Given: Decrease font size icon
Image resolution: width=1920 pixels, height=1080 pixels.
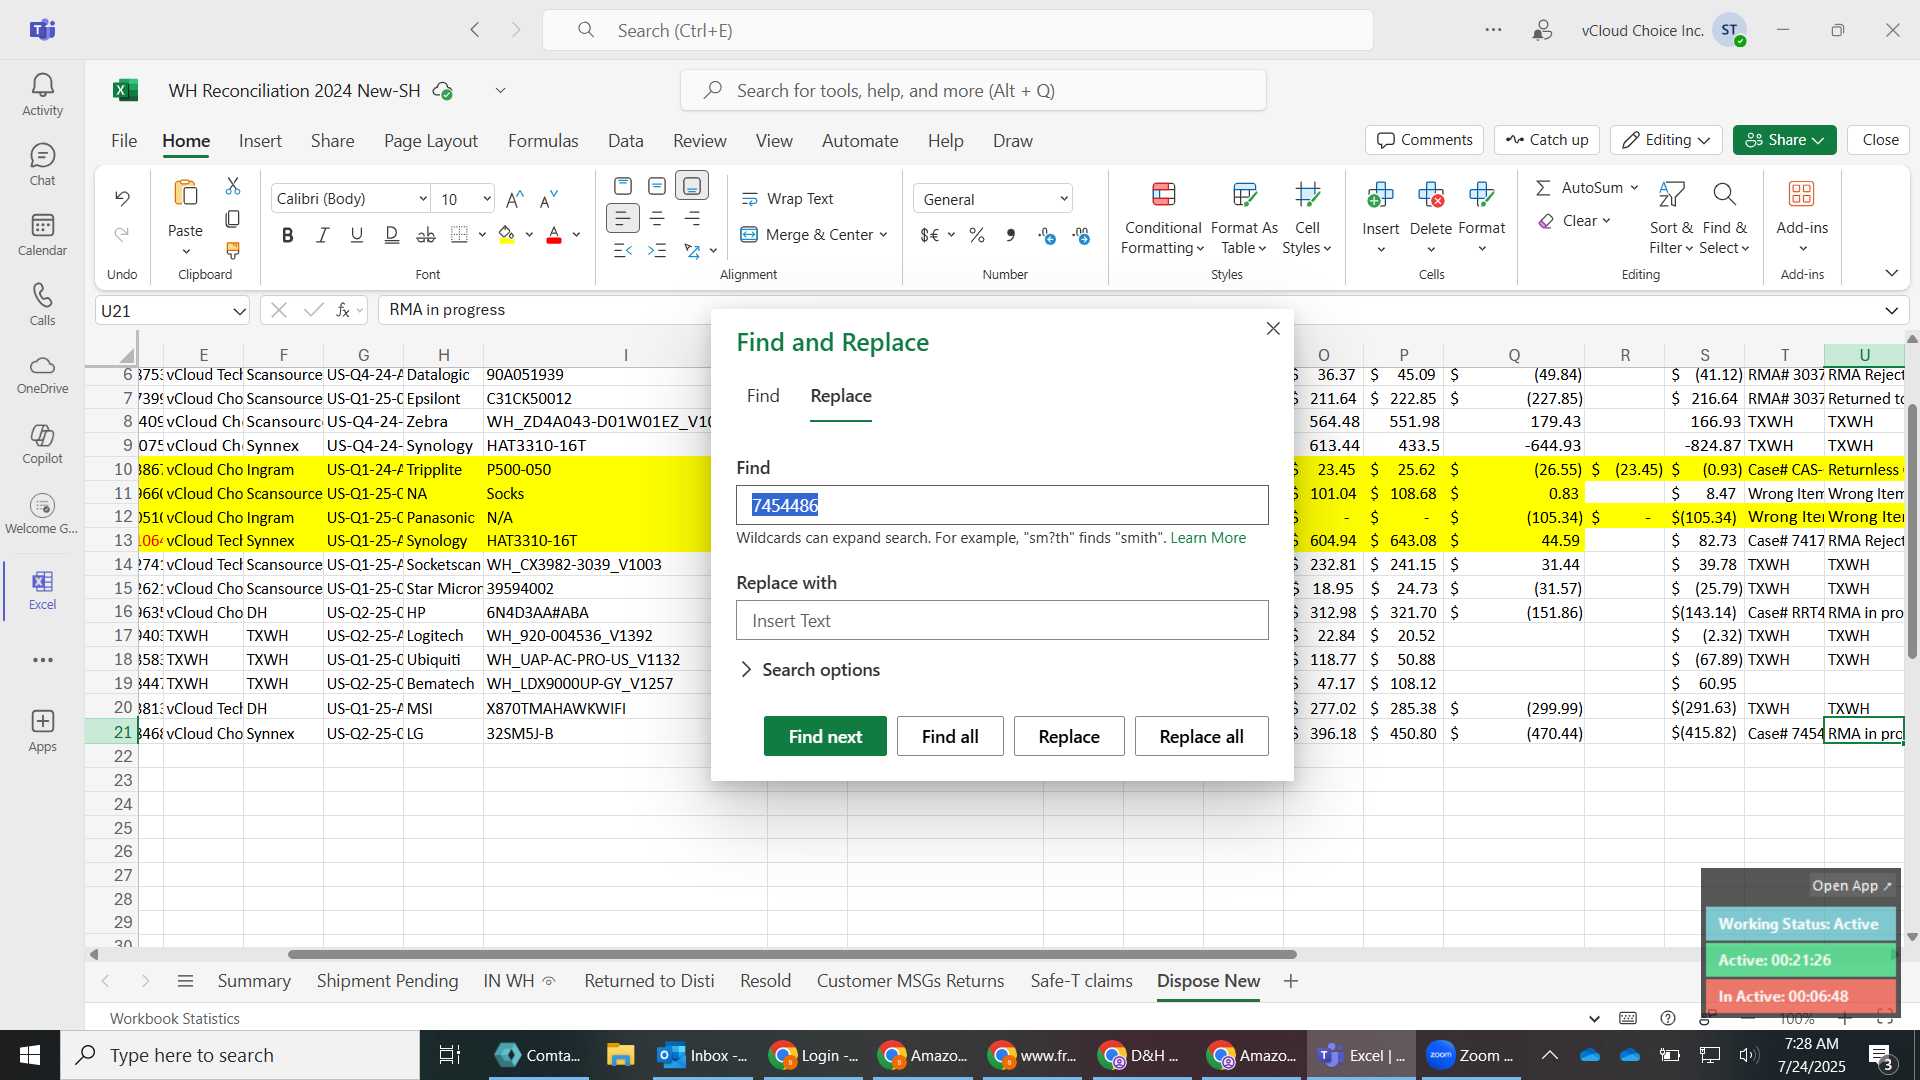Looking at the screenshot, I should [549, 199].
